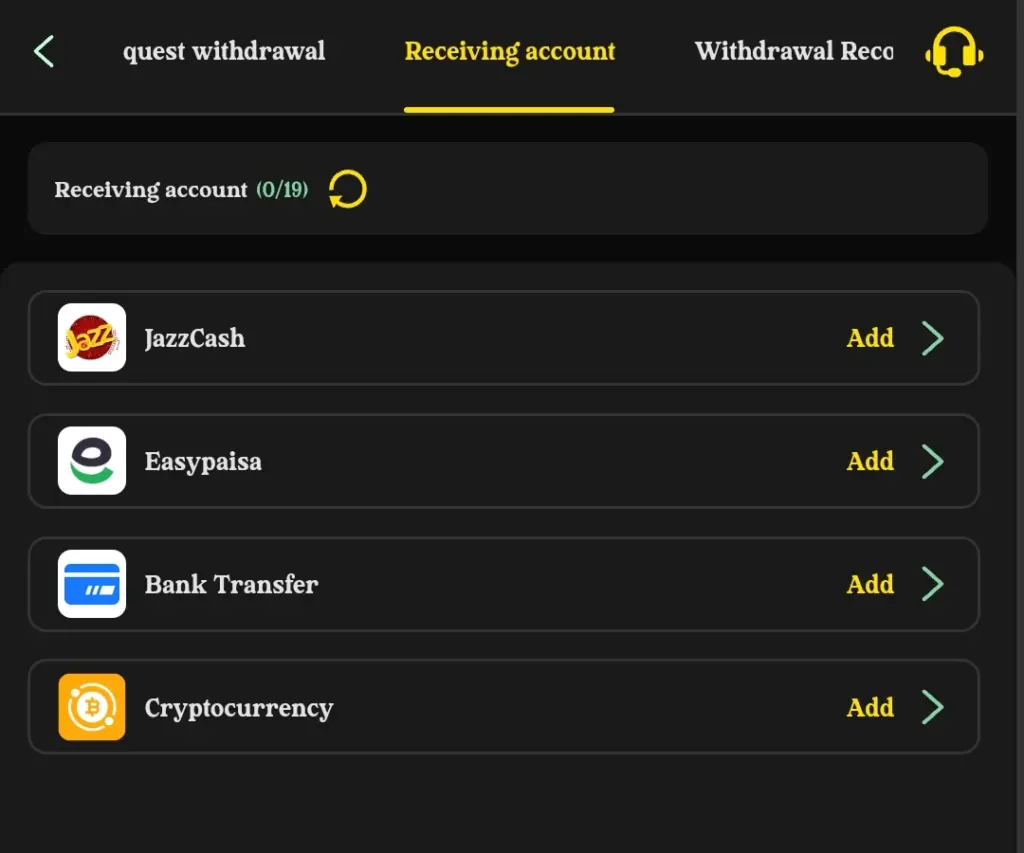Expand Easypaisa row via its chevron
The image size is (1024, 853).
933,461
